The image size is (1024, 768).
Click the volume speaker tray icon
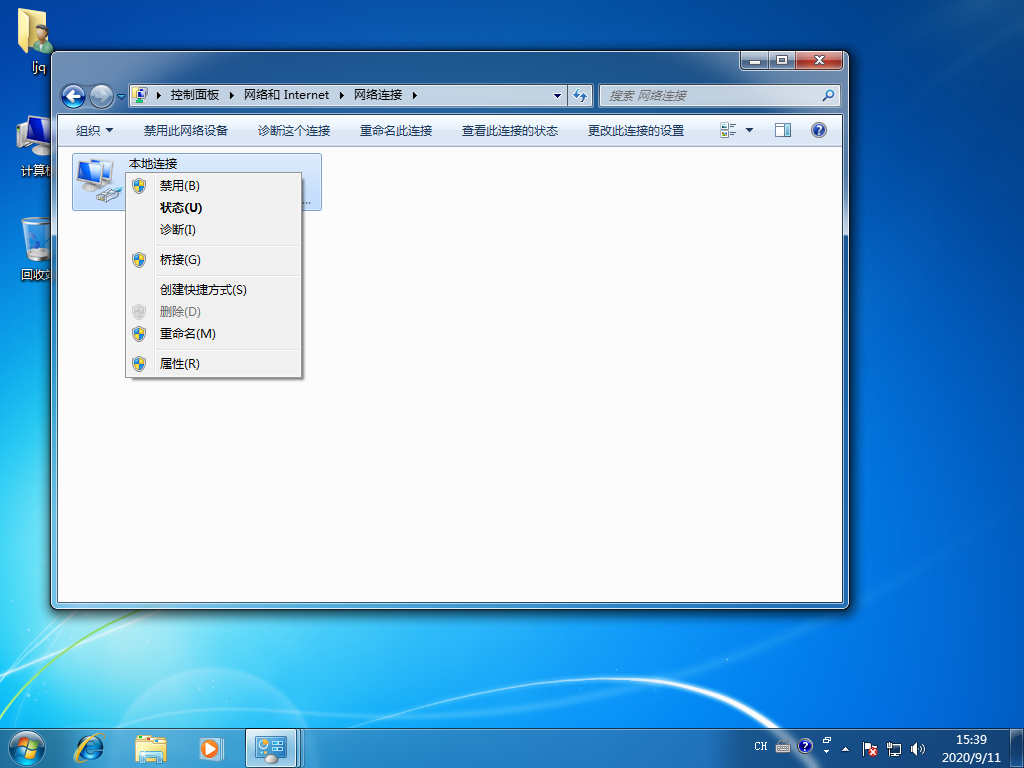(918, 748)
